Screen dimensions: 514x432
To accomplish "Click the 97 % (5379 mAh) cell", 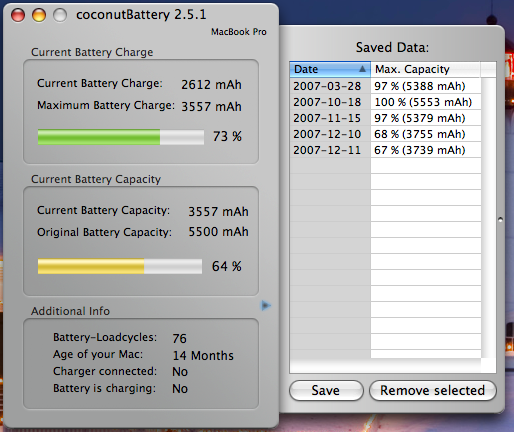I will click(426, 118).
